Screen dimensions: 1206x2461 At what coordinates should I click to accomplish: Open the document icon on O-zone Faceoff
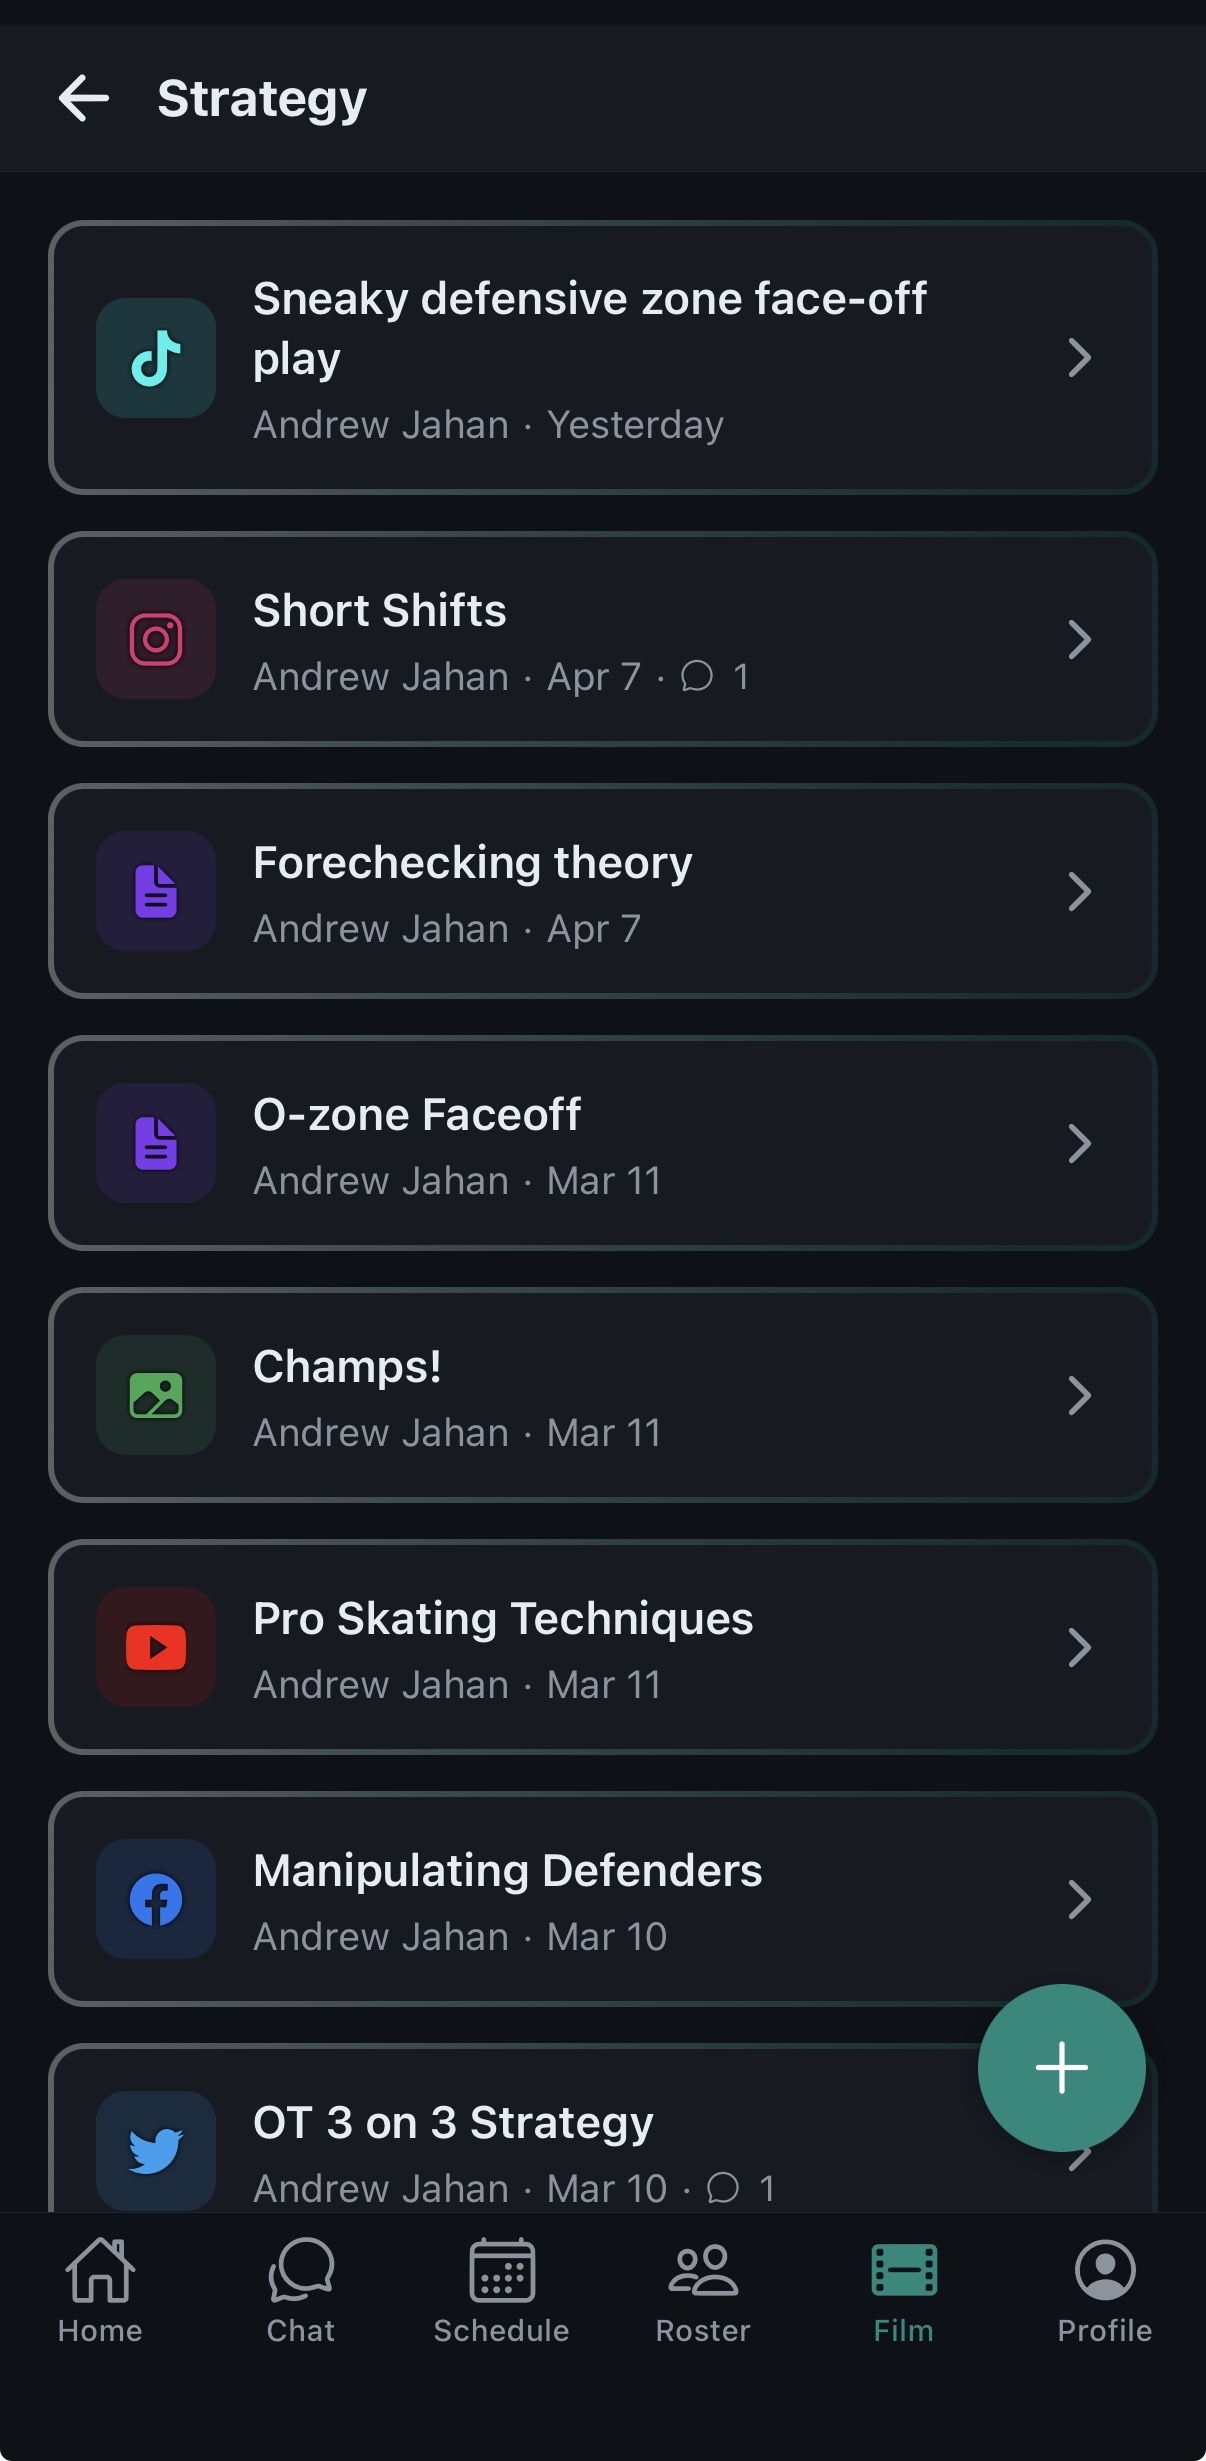[x=156, y=1143]
